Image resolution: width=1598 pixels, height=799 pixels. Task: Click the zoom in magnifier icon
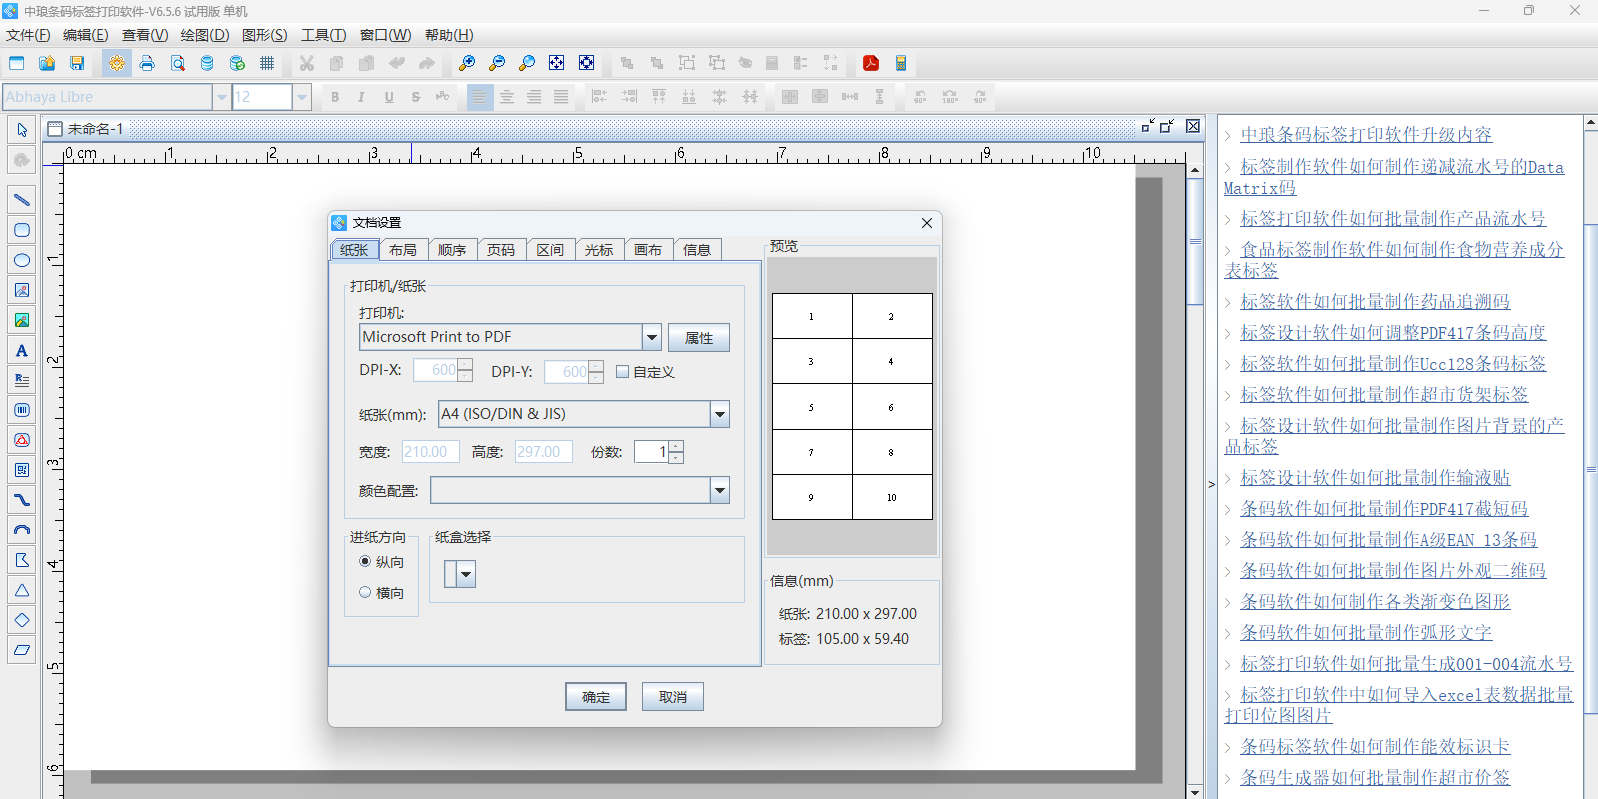click(x=467, y=63)
